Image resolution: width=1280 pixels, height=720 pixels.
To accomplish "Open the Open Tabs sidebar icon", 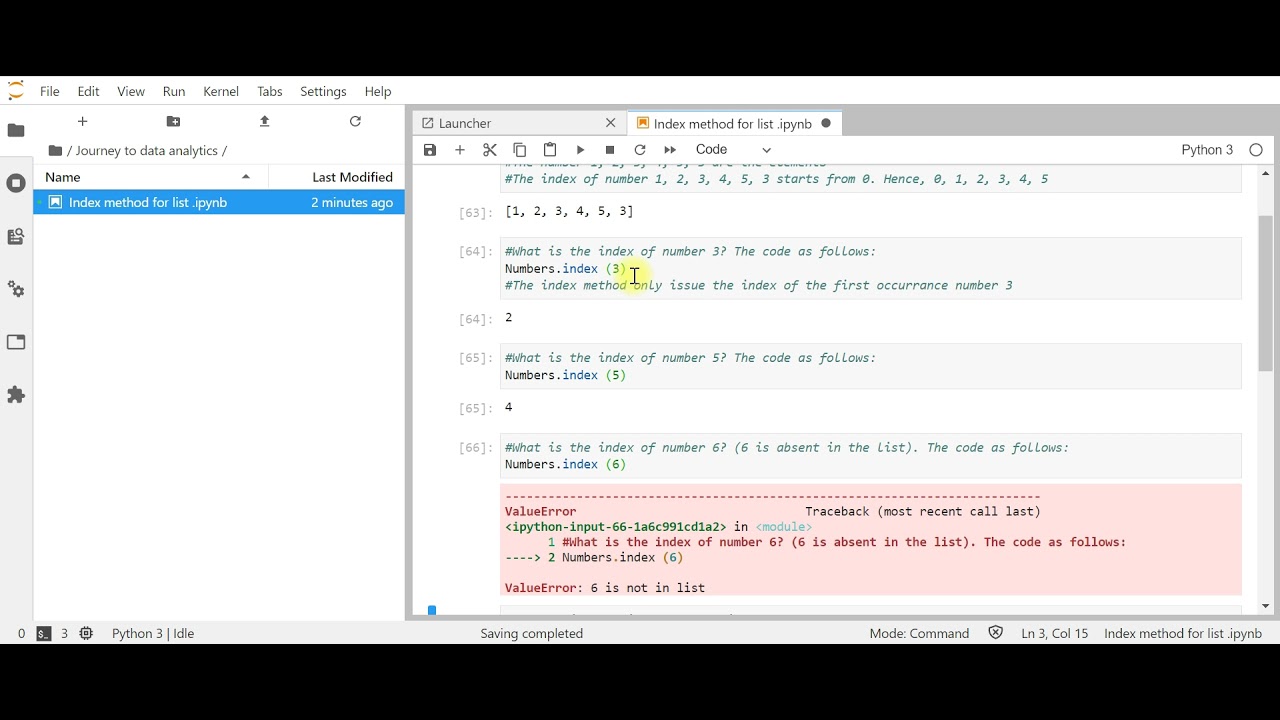I will click(x=16, y=342).
